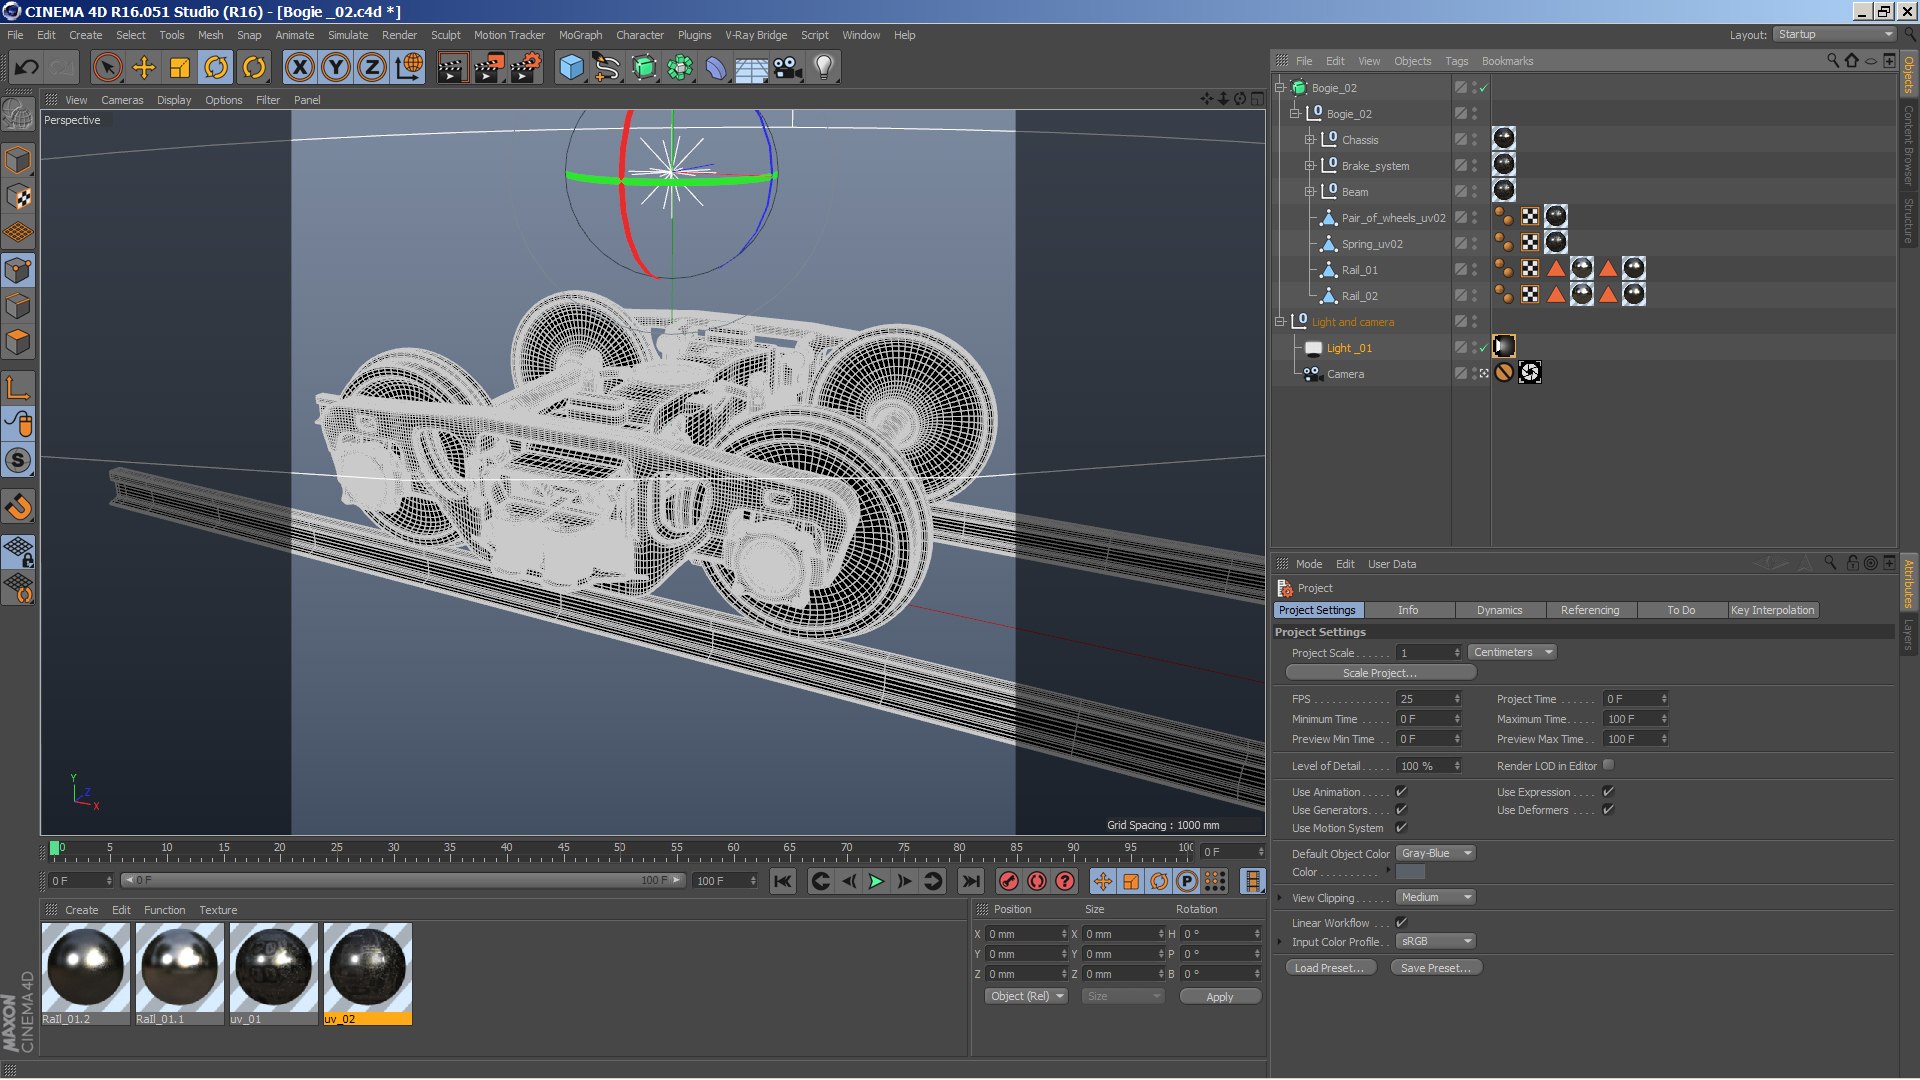The height and width of the screenshot is (1080, 1920).
Task: Open the V-Ray Bridge menu
Action: click(756, 35)
